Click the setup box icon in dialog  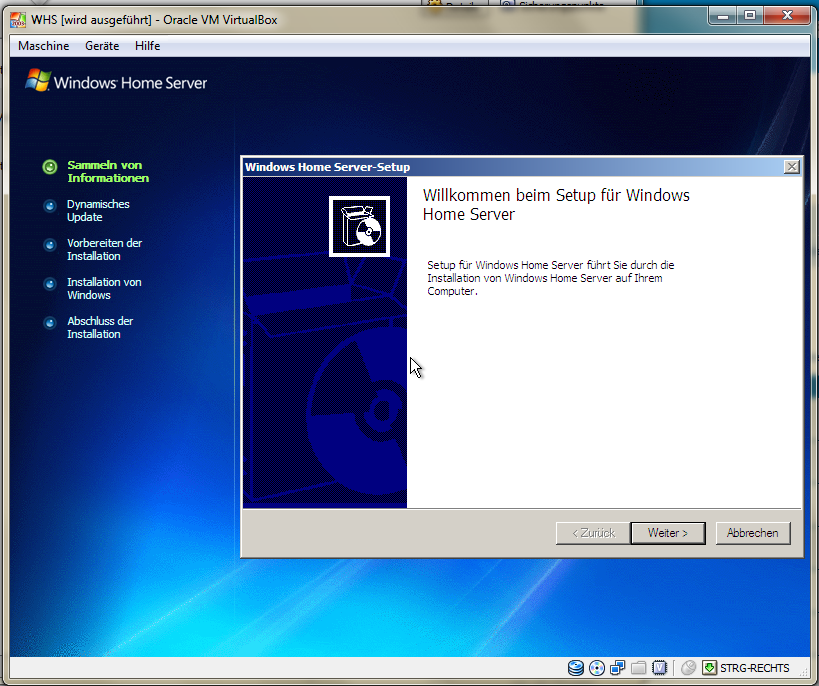[359, 226]
